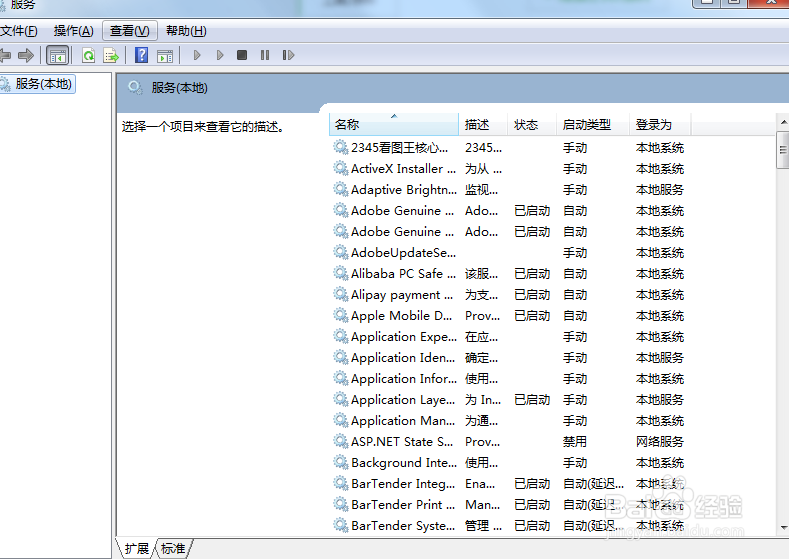Click gear icon beside Alibaba PC Safe
789x559 pixels.
[x=341, y=273]
